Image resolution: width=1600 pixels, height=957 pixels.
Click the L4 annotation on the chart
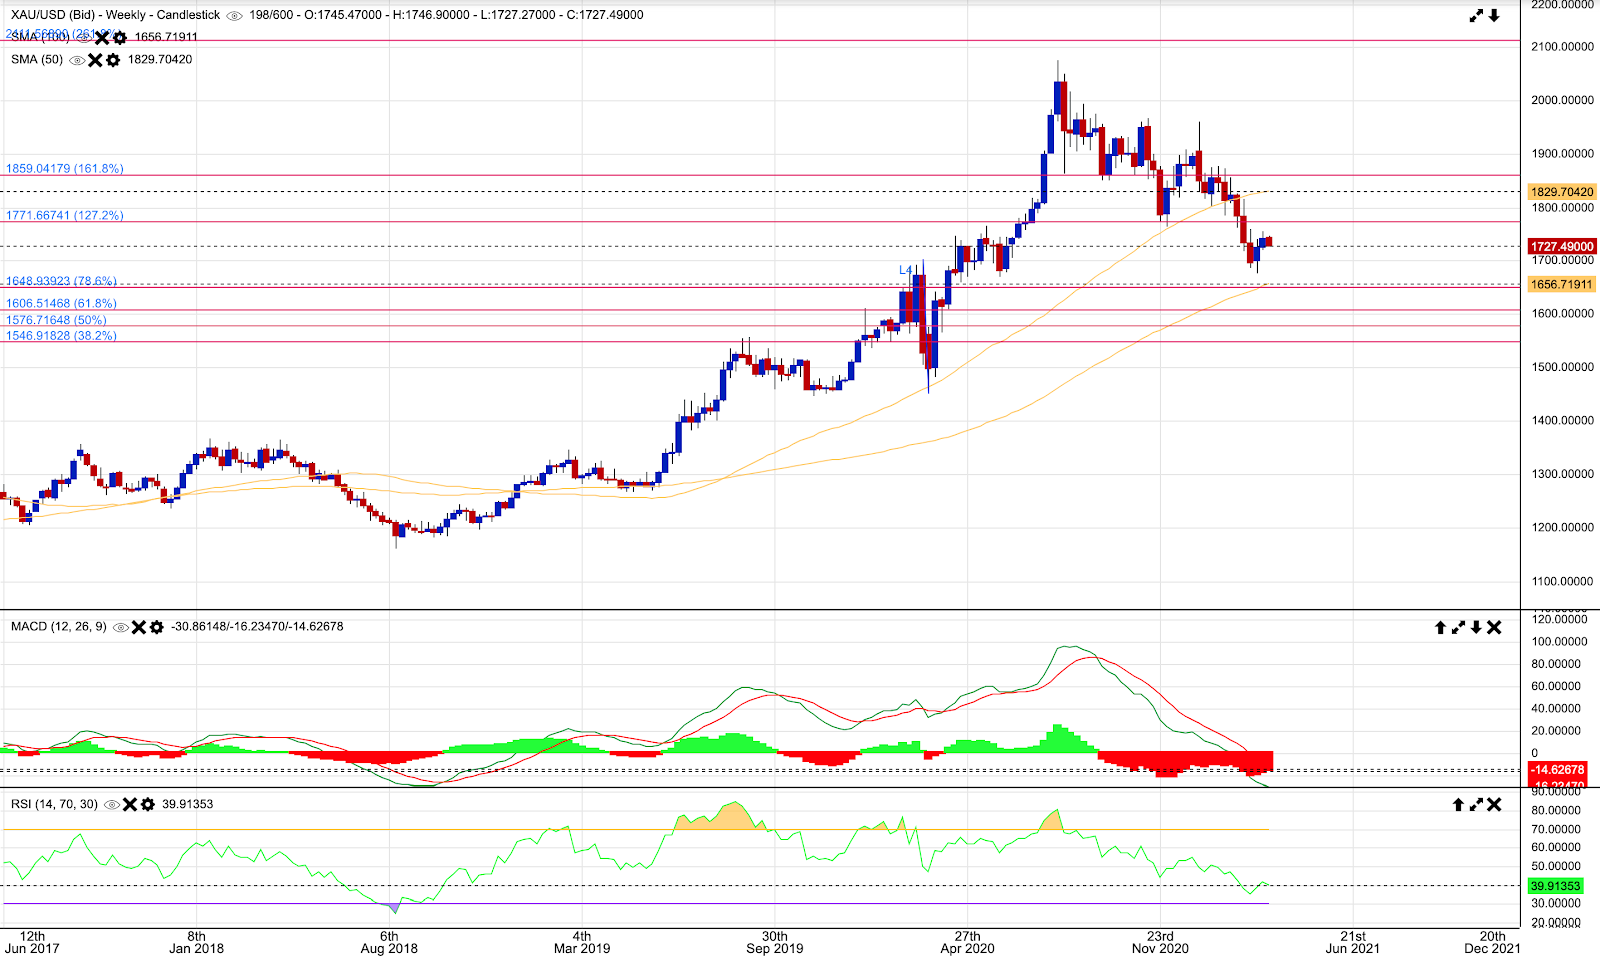(905, 271)
